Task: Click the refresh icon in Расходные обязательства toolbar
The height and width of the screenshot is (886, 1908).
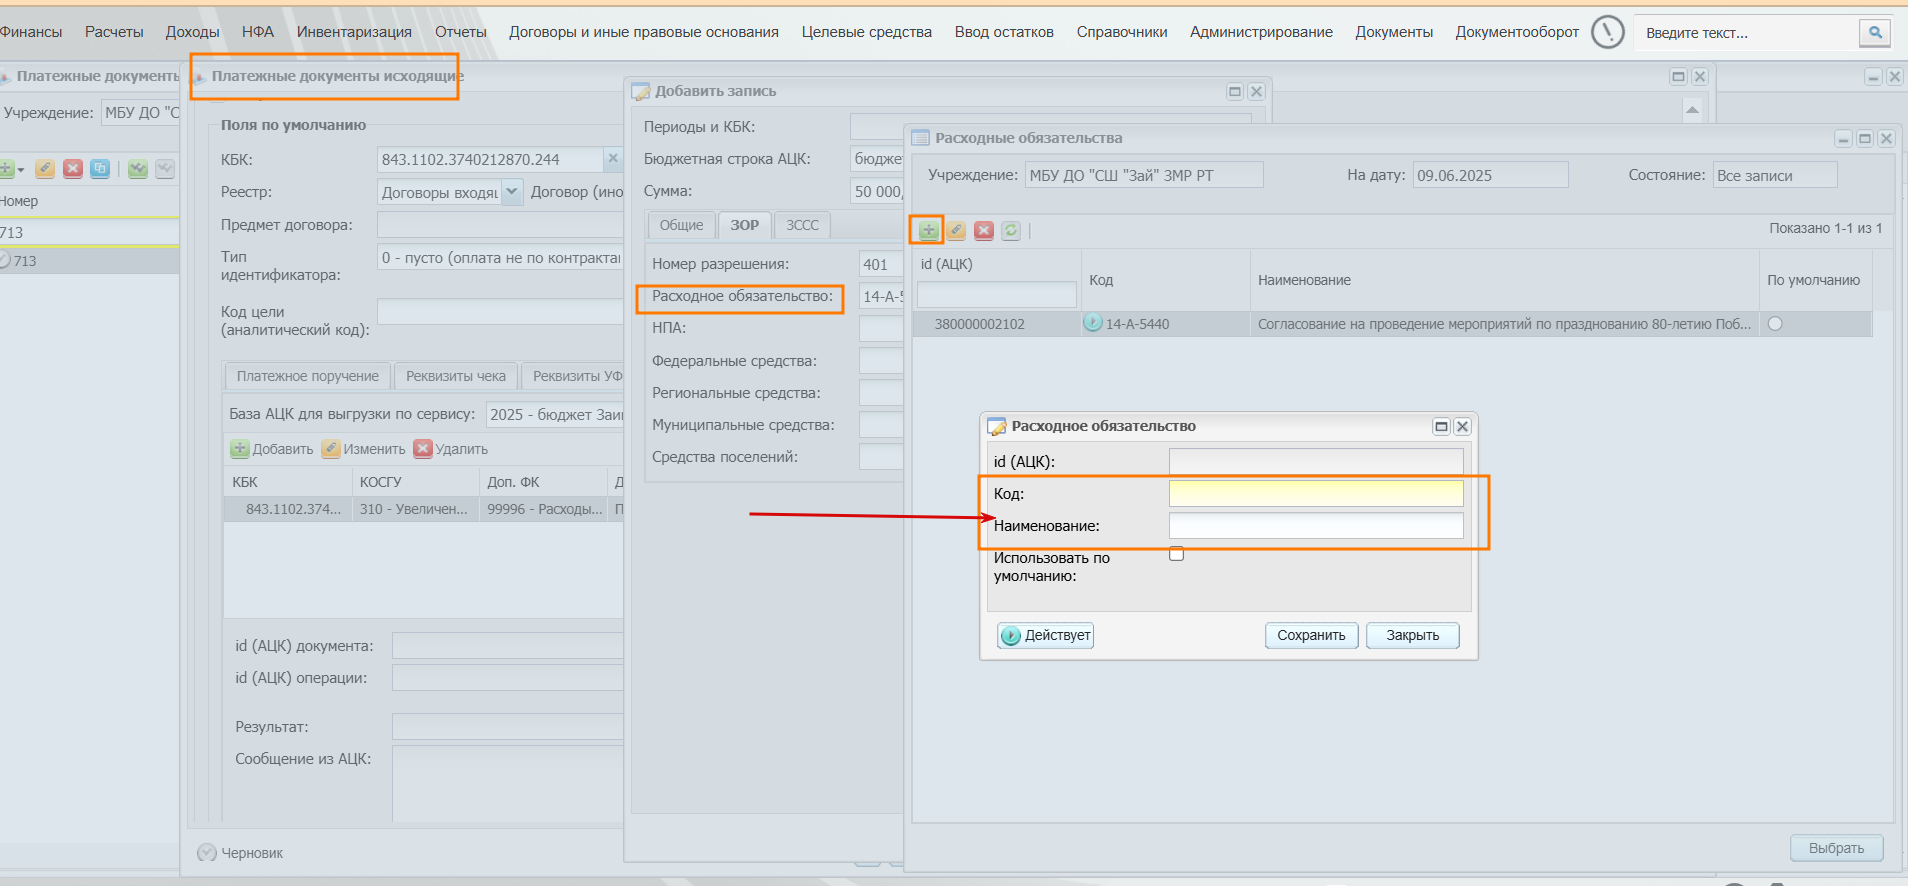Action: (1011, 230)
